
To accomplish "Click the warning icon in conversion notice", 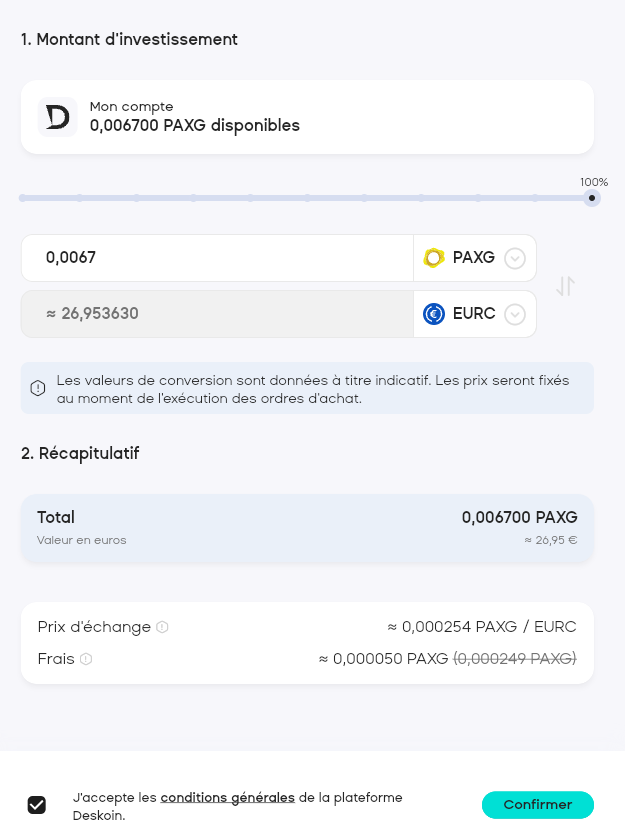I will tap(37, 388).
